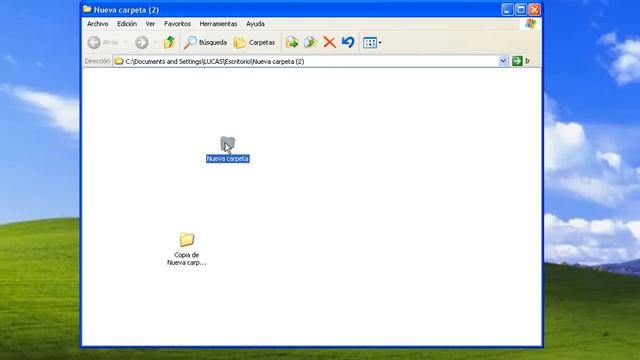Image resolution: width=640 pixels, height=360 pixels.
Task: Click the highlighted Nueva carpeta label
Action: [228, 159]
